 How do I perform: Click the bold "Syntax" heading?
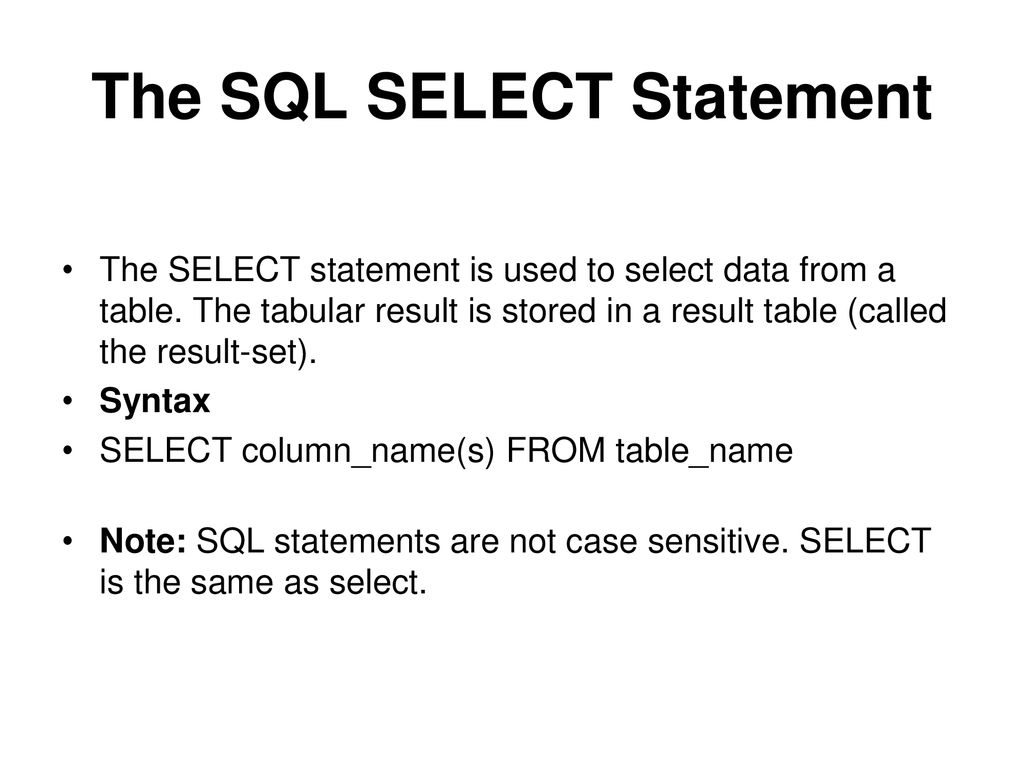click(155, 401)
